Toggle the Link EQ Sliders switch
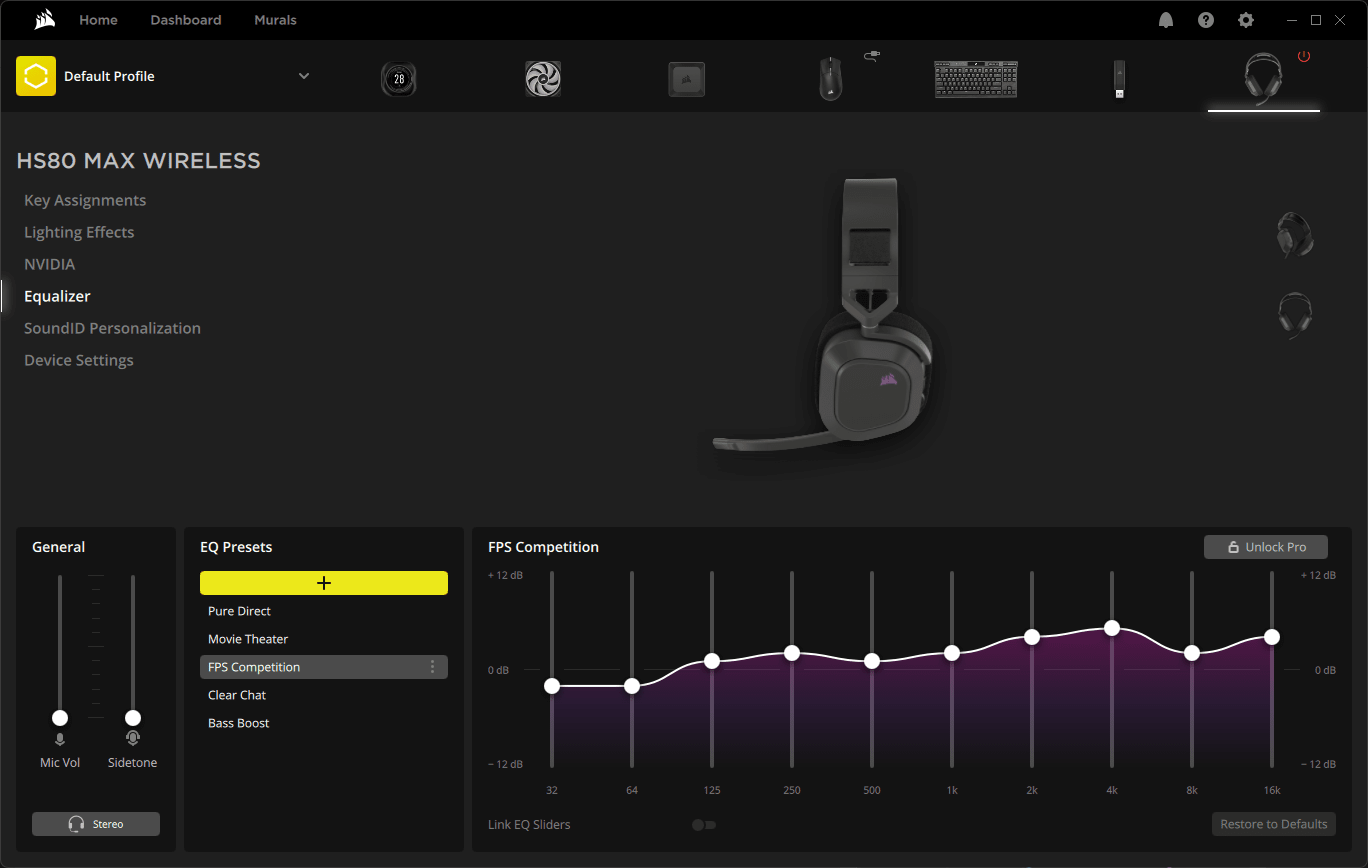 pyautogui.click(x=704, y=825)
